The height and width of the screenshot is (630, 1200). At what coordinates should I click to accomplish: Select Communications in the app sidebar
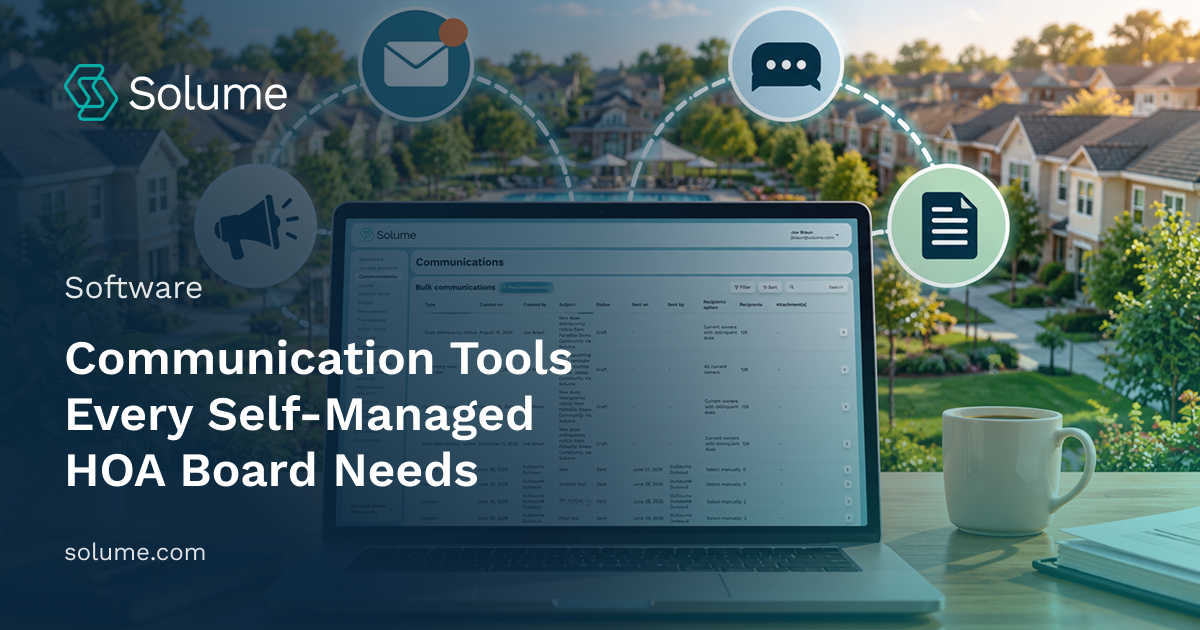click(377, 276)
